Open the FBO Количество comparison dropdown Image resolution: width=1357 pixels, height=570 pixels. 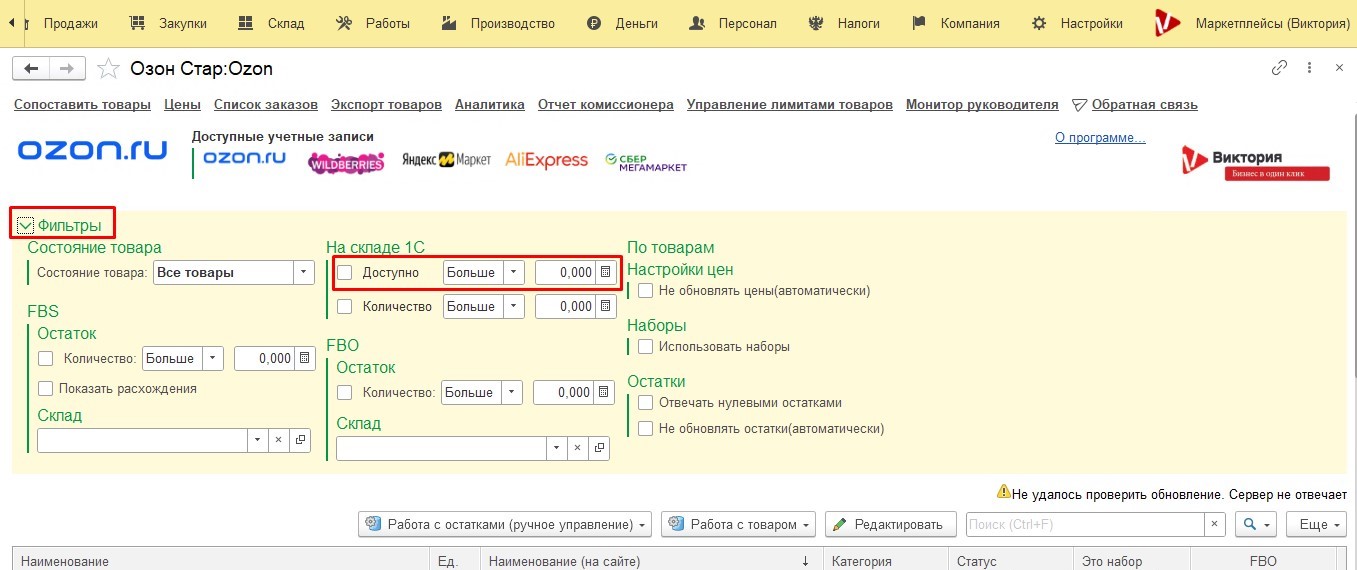click(512, 392)
